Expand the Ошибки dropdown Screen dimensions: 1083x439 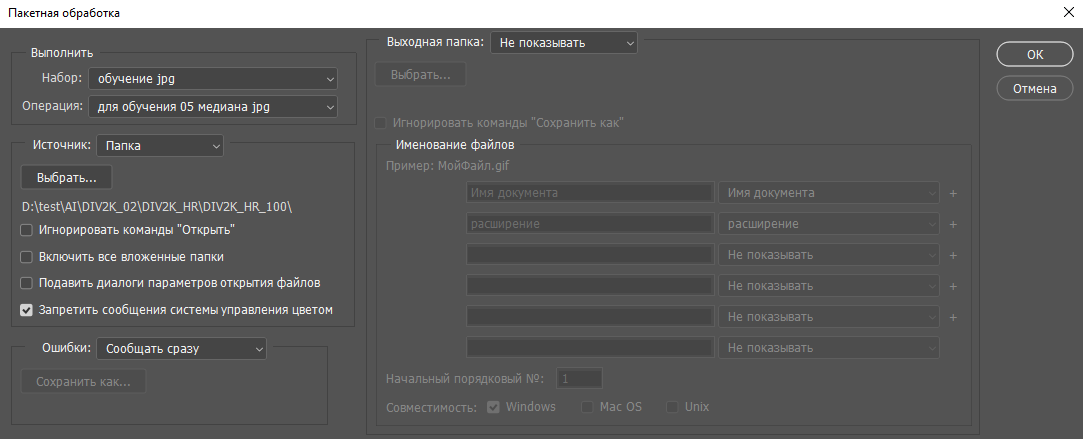(x=182, y=348)
